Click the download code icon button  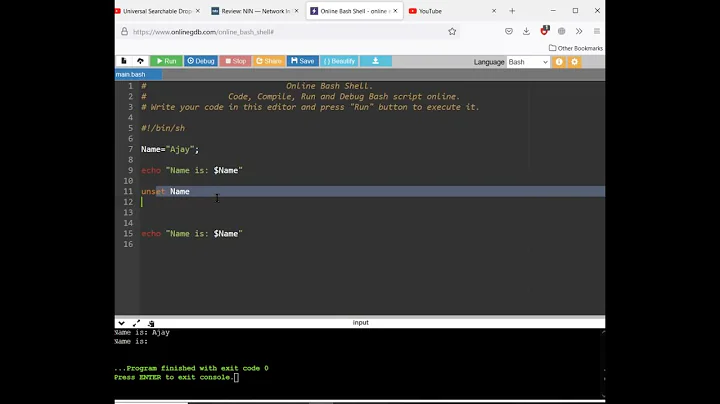(x=376, y=61)
